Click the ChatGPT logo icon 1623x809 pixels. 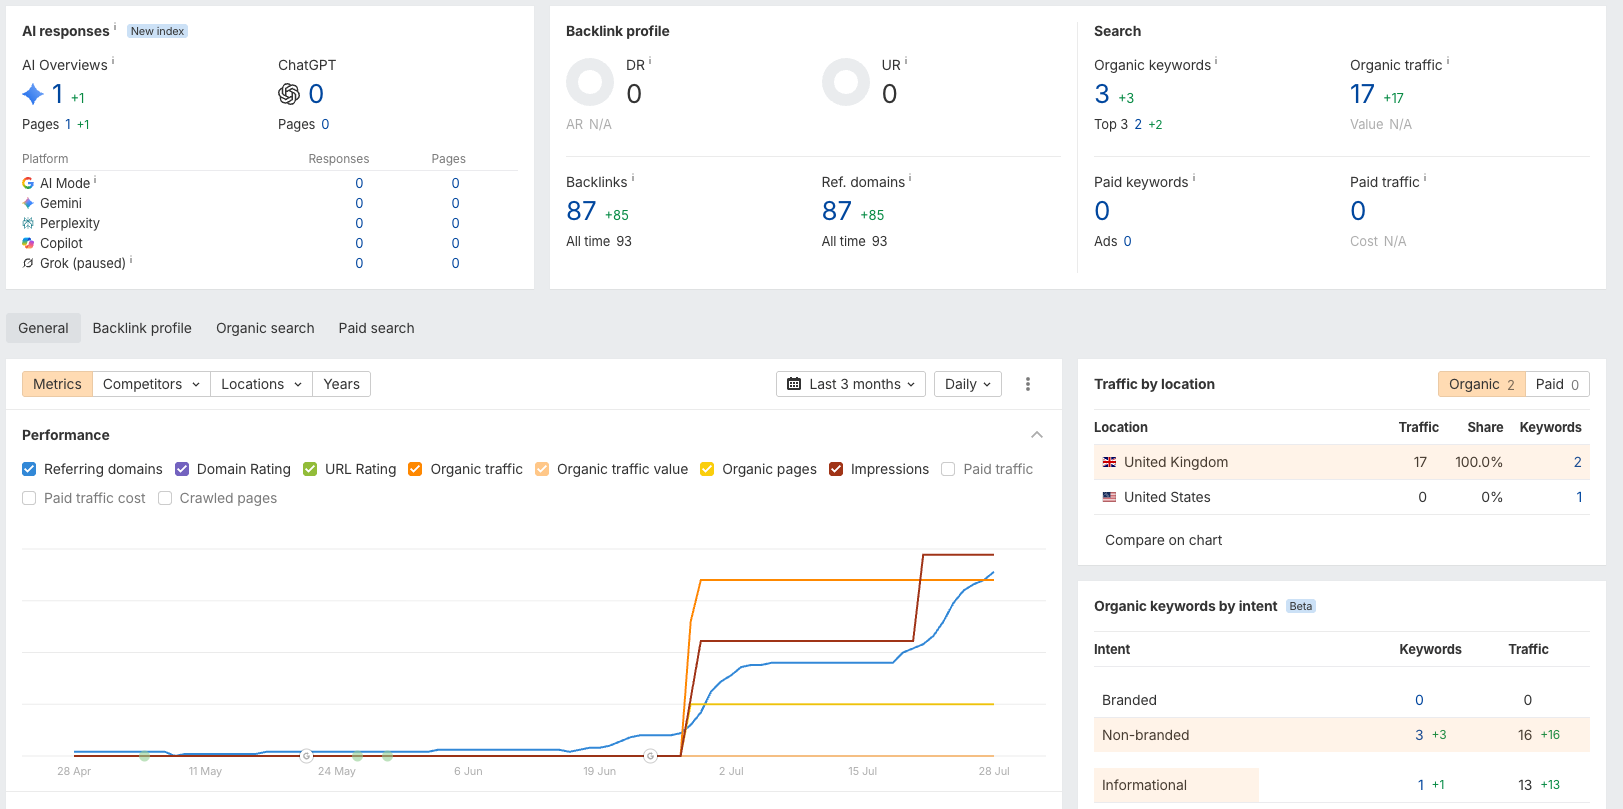[x=289, y=94]
